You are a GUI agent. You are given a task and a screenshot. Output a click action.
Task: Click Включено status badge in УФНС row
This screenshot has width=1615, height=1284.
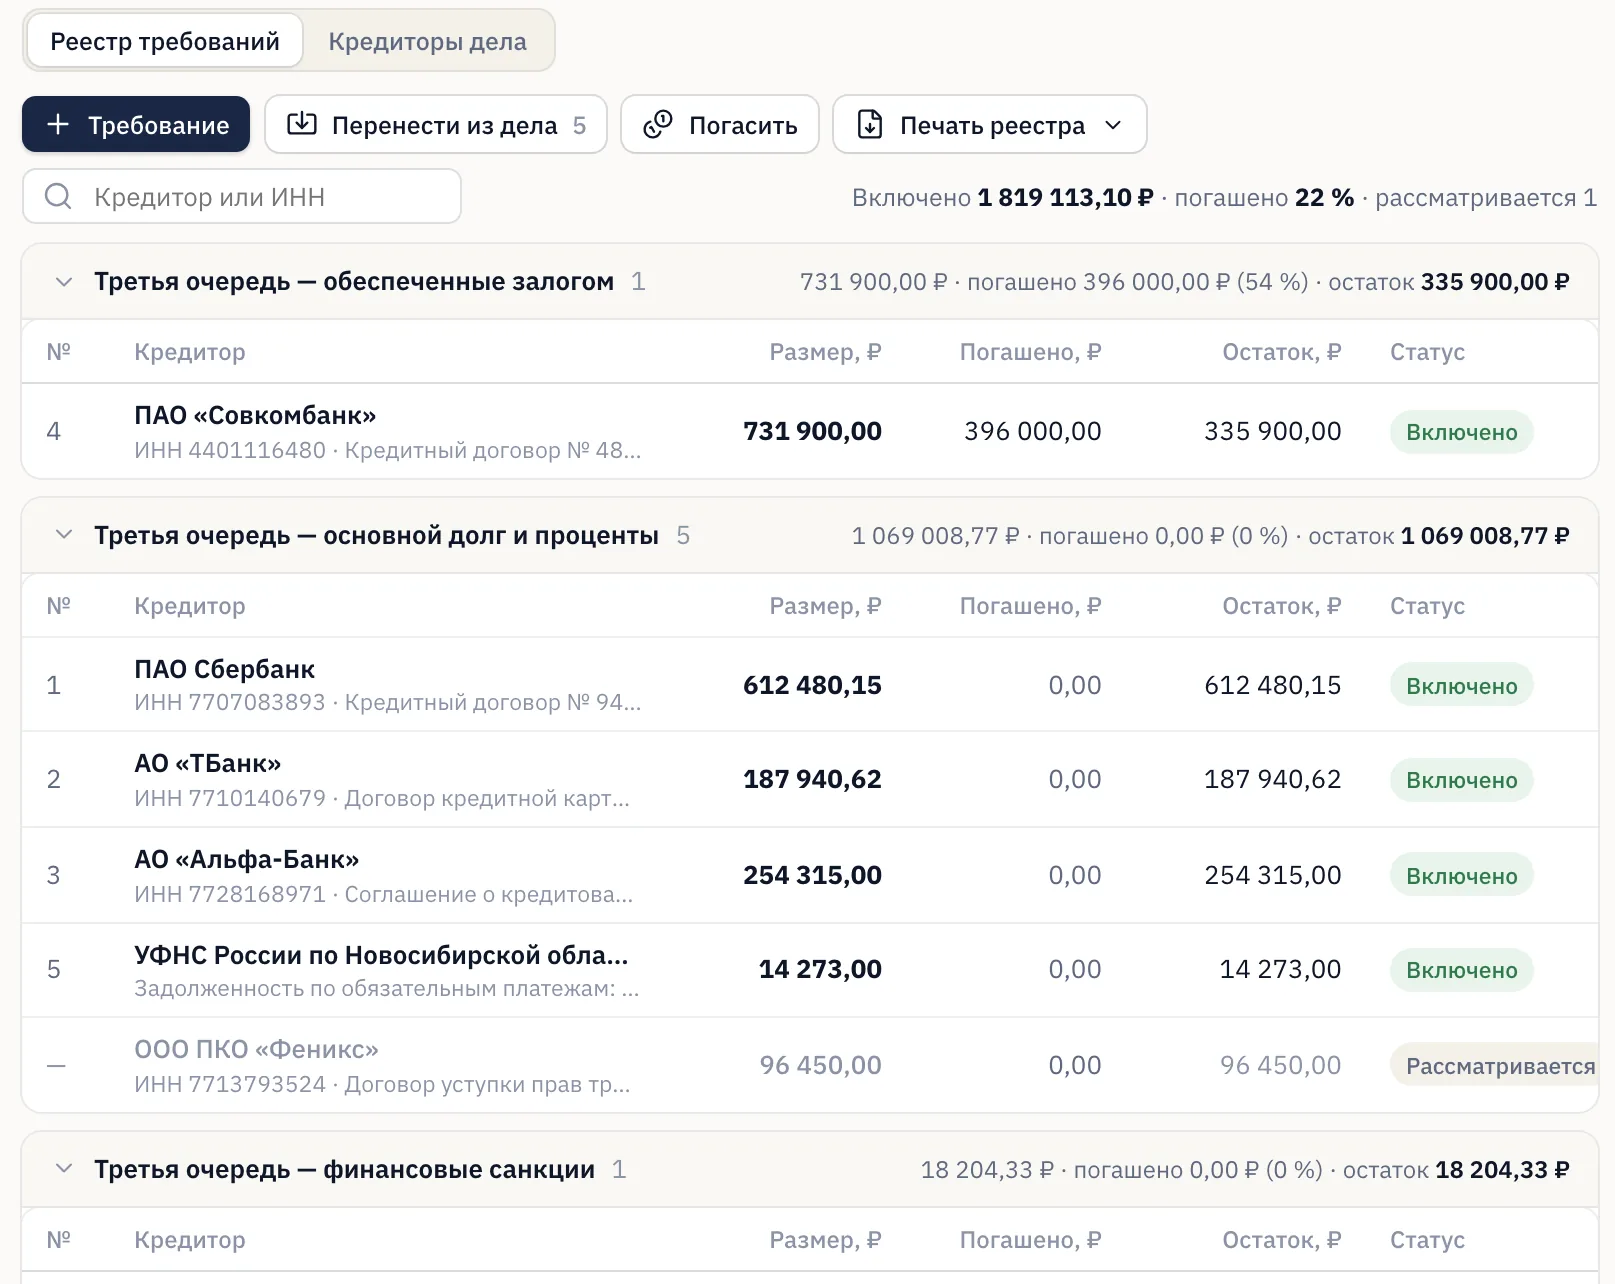[x=1461, y=970]
